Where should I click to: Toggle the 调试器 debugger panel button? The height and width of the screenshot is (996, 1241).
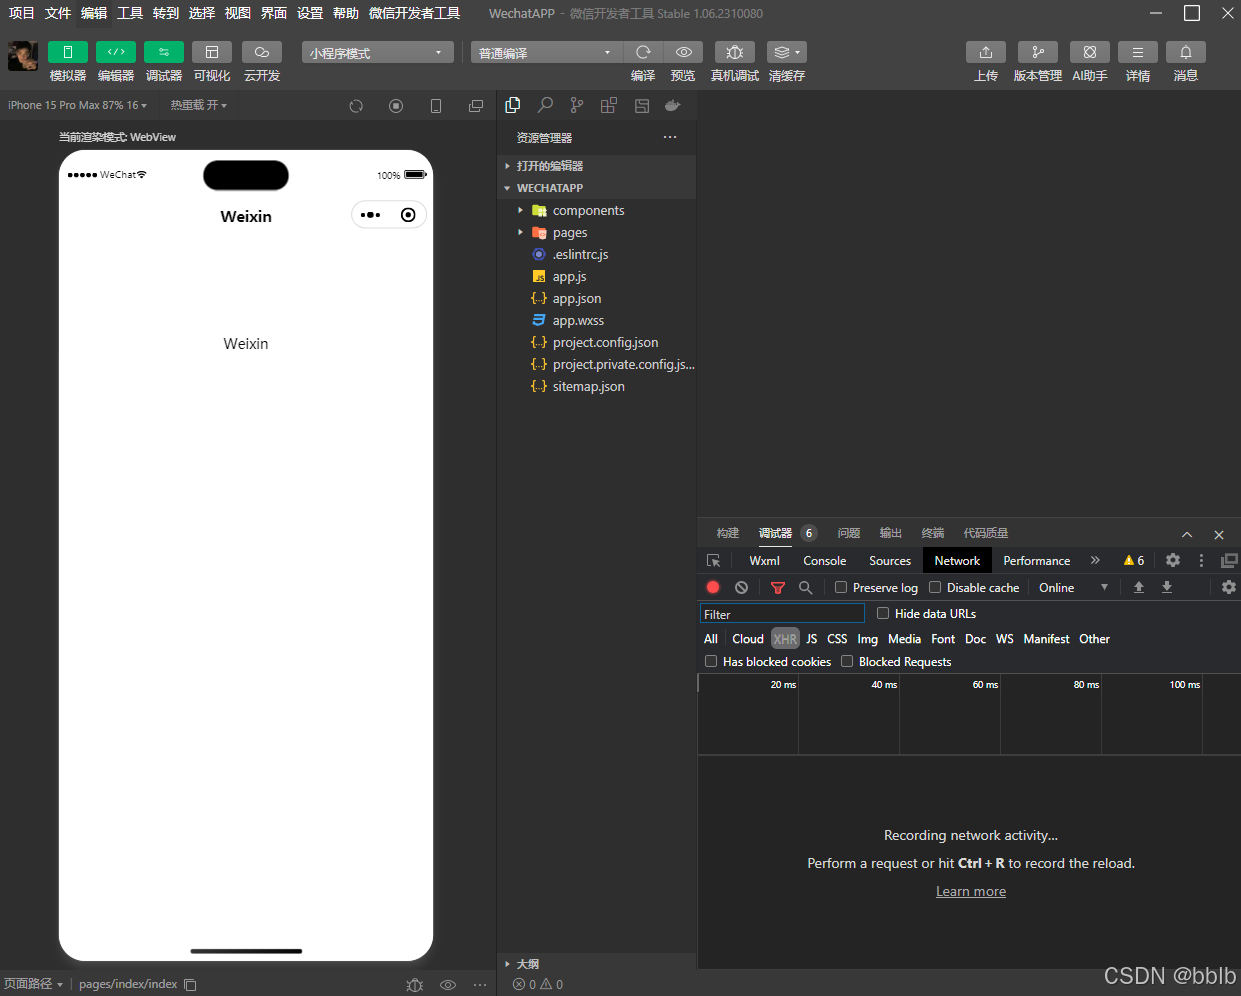pos(164,52)
